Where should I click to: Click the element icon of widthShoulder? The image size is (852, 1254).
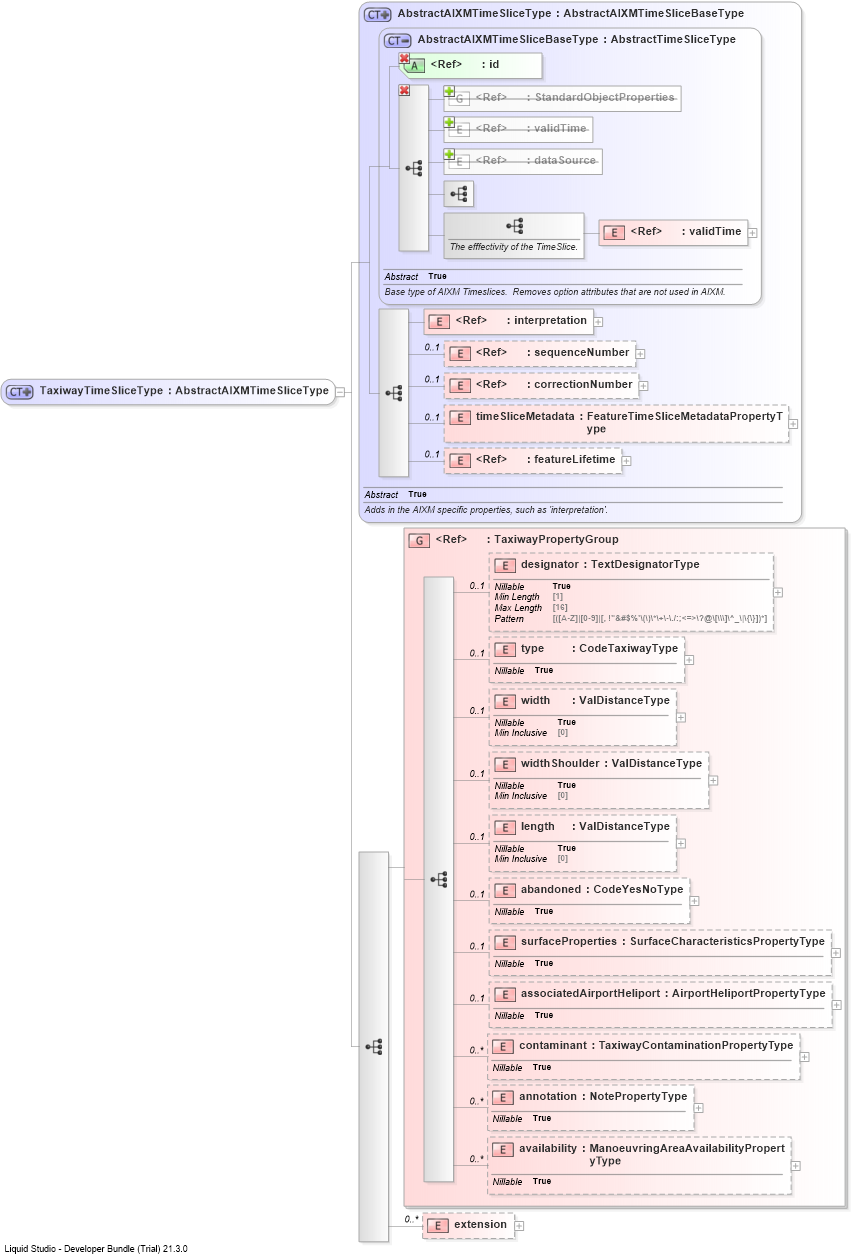click(x=504, y=764)
